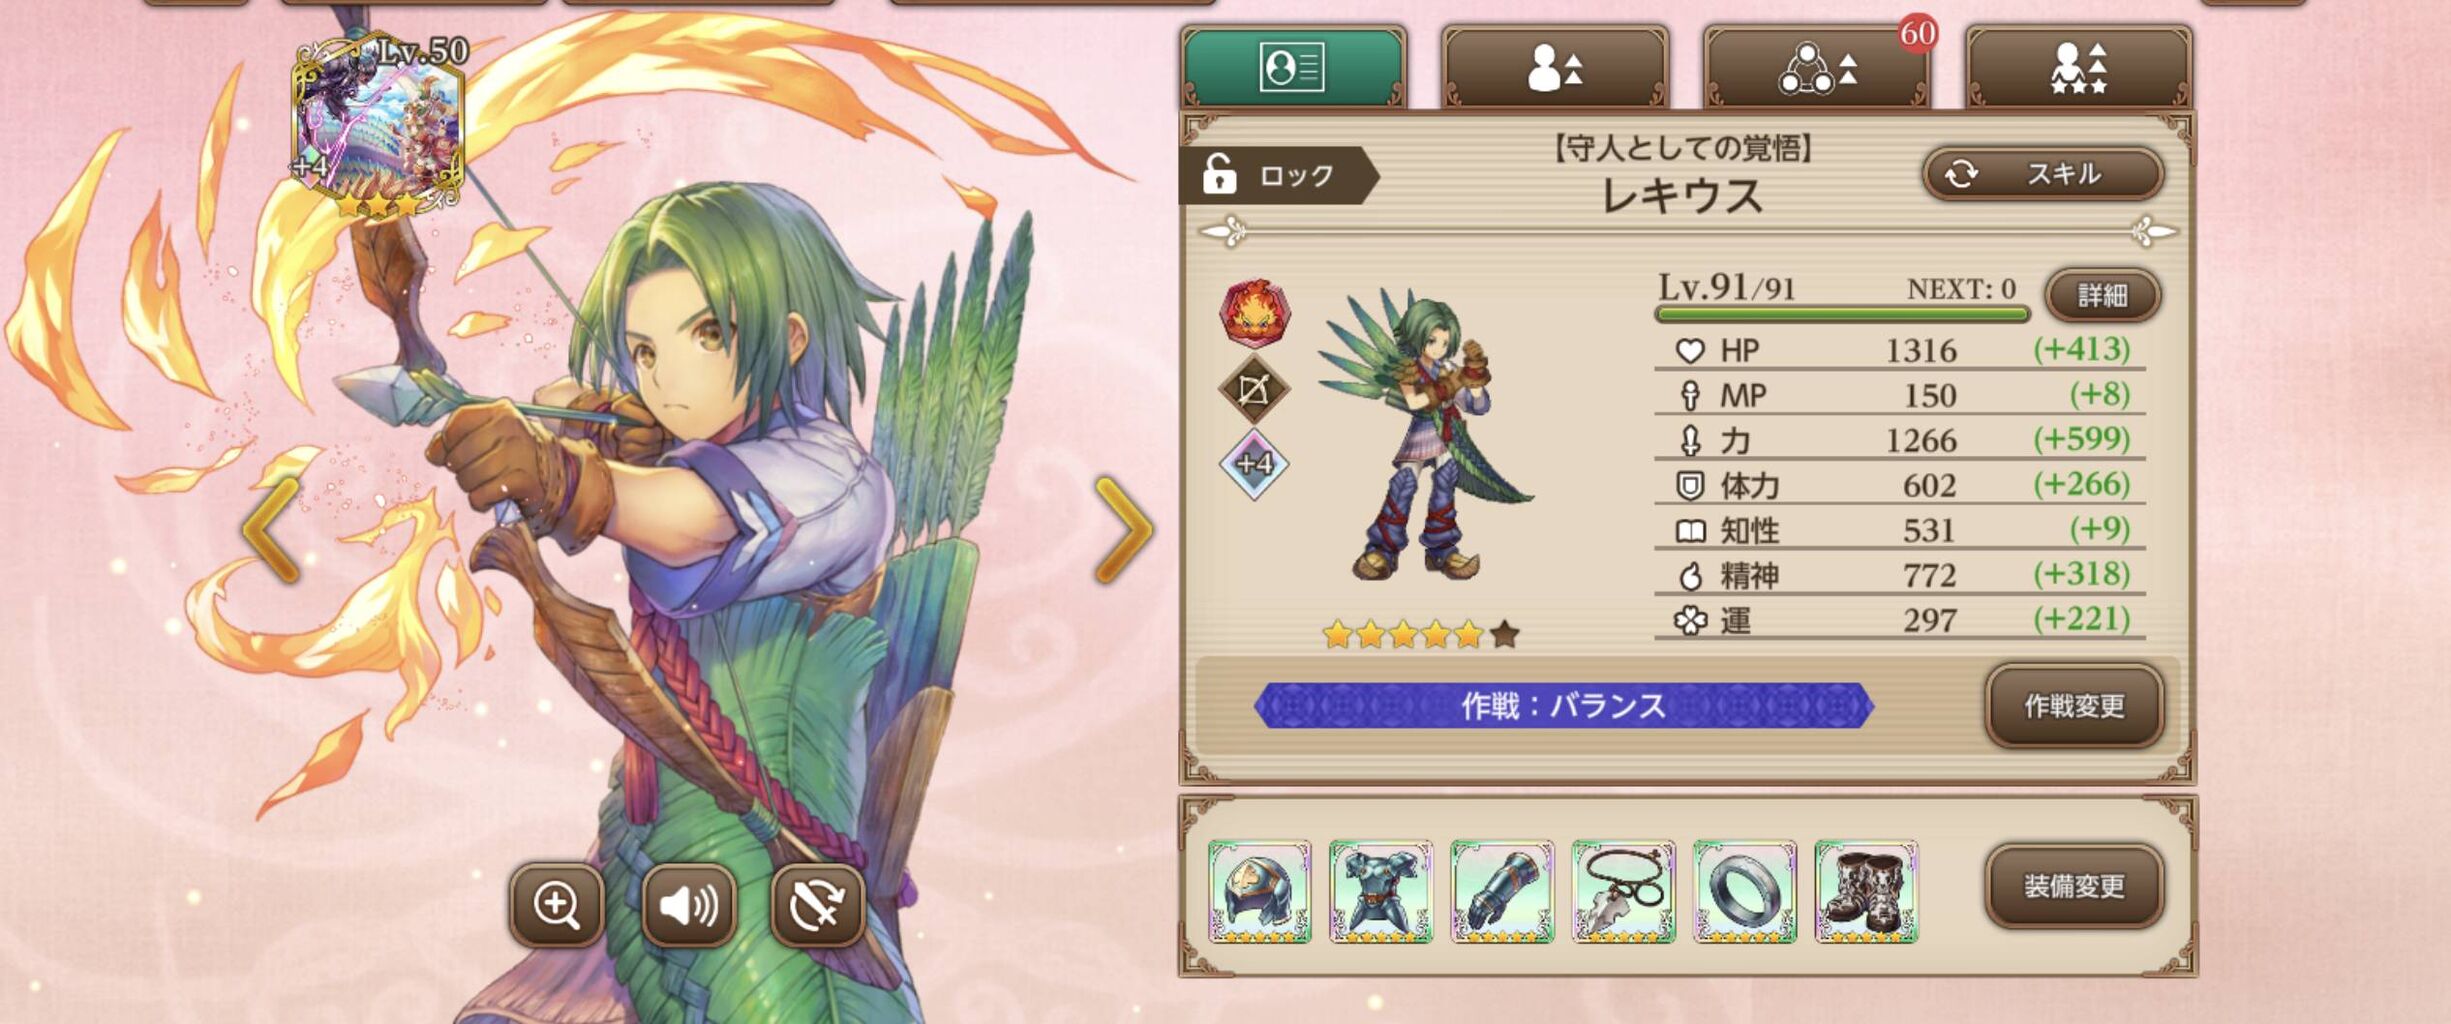Select the necklace accessory slot

tap(1623, 891)
